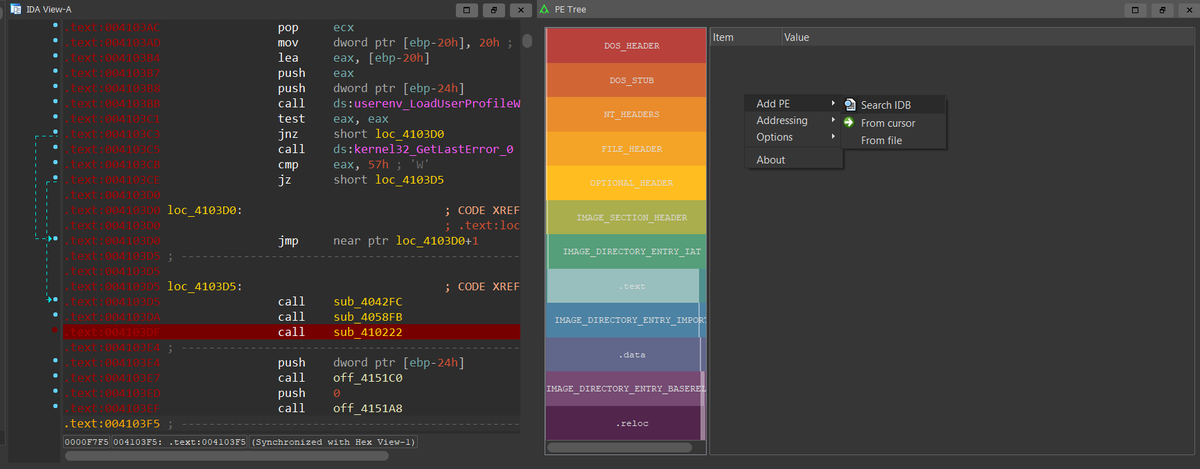Select the .reloc section block
Screen dimensions: 1200x469
[624, 423]
